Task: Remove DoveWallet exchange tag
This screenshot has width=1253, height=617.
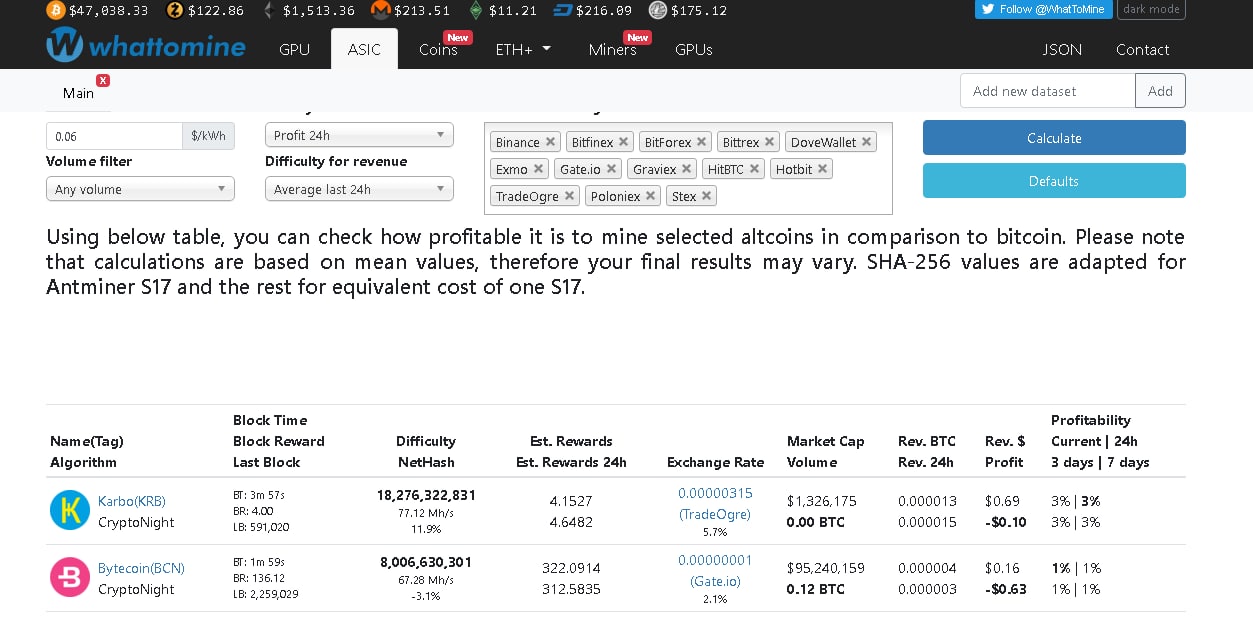Action: point(867,142)
